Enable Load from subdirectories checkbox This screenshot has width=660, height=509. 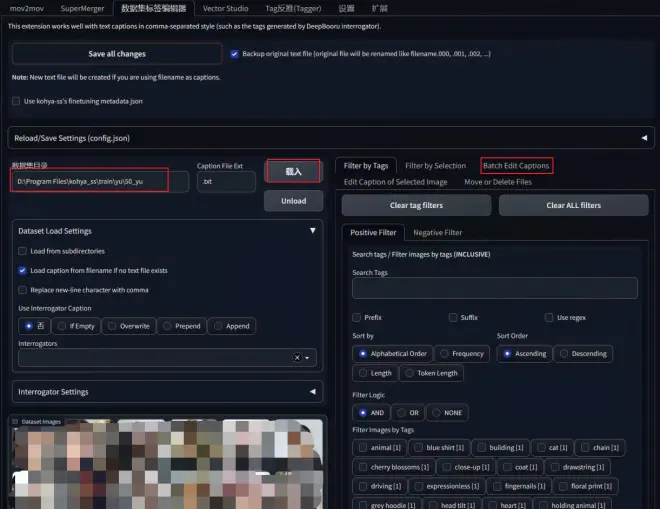(22, 251)
